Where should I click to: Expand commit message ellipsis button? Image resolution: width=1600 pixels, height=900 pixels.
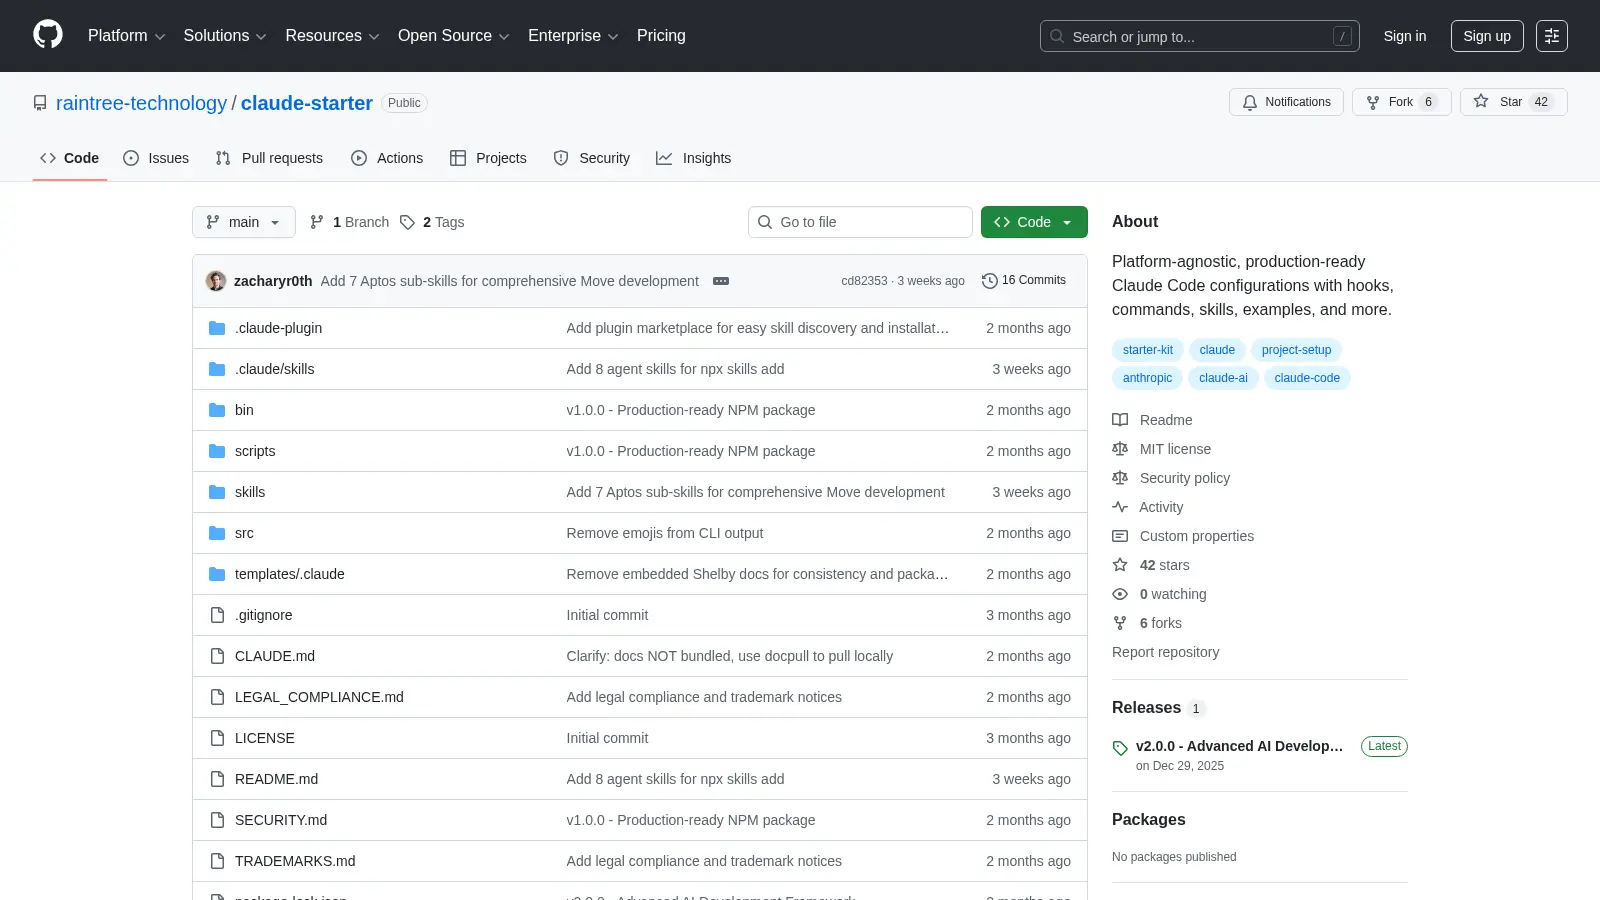point(721,281)
